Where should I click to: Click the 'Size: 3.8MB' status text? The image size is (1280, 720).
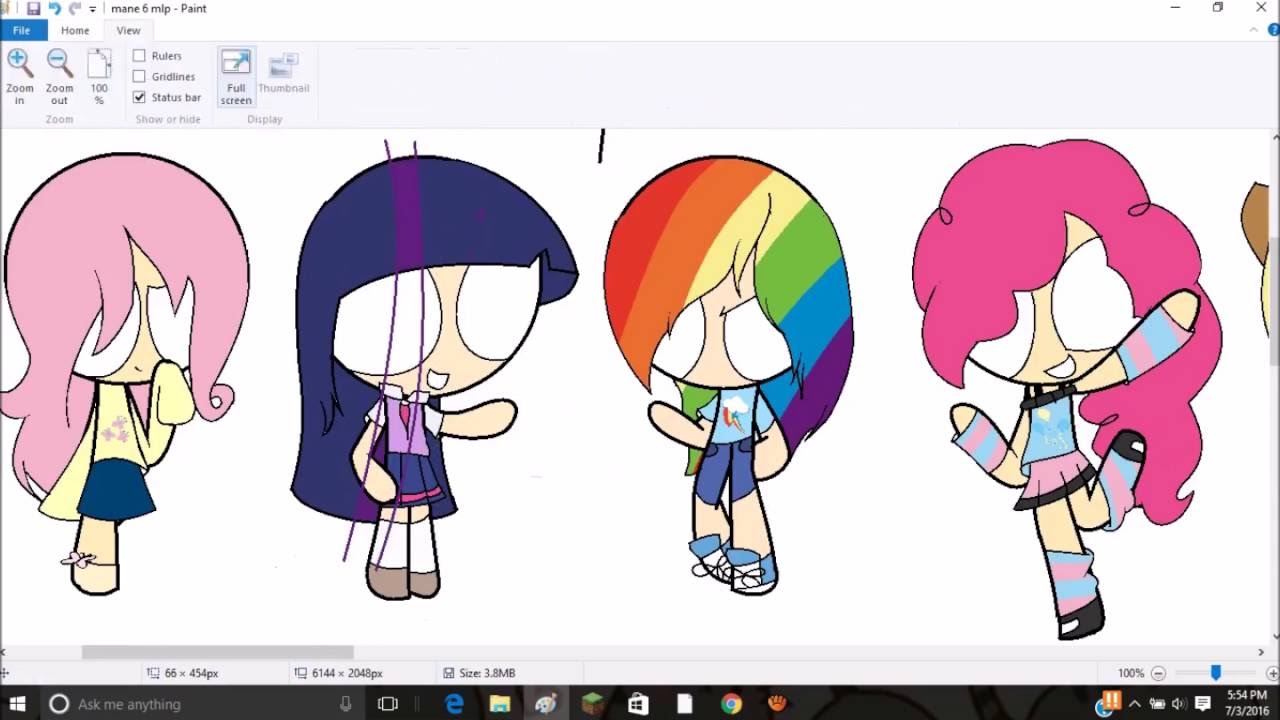point(486,673)
